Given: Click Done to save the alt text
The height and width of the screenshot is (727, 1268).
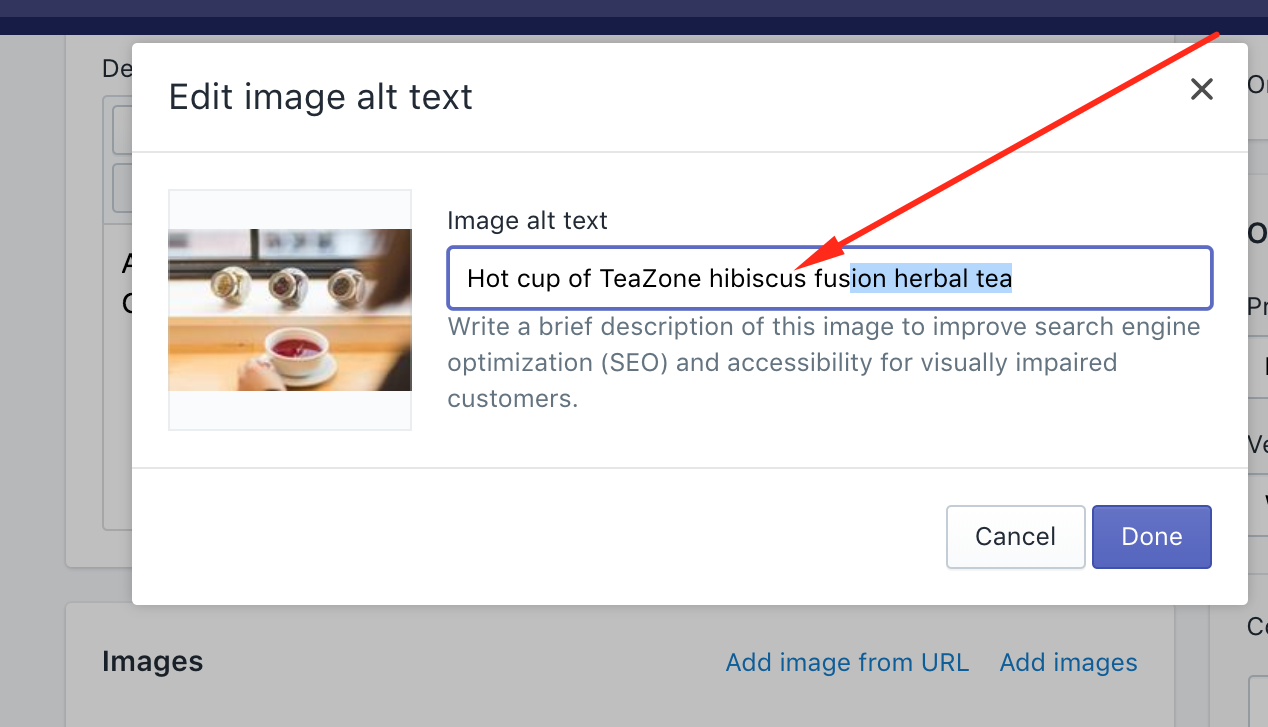Looking at the screenshot, I should 1151,536.
